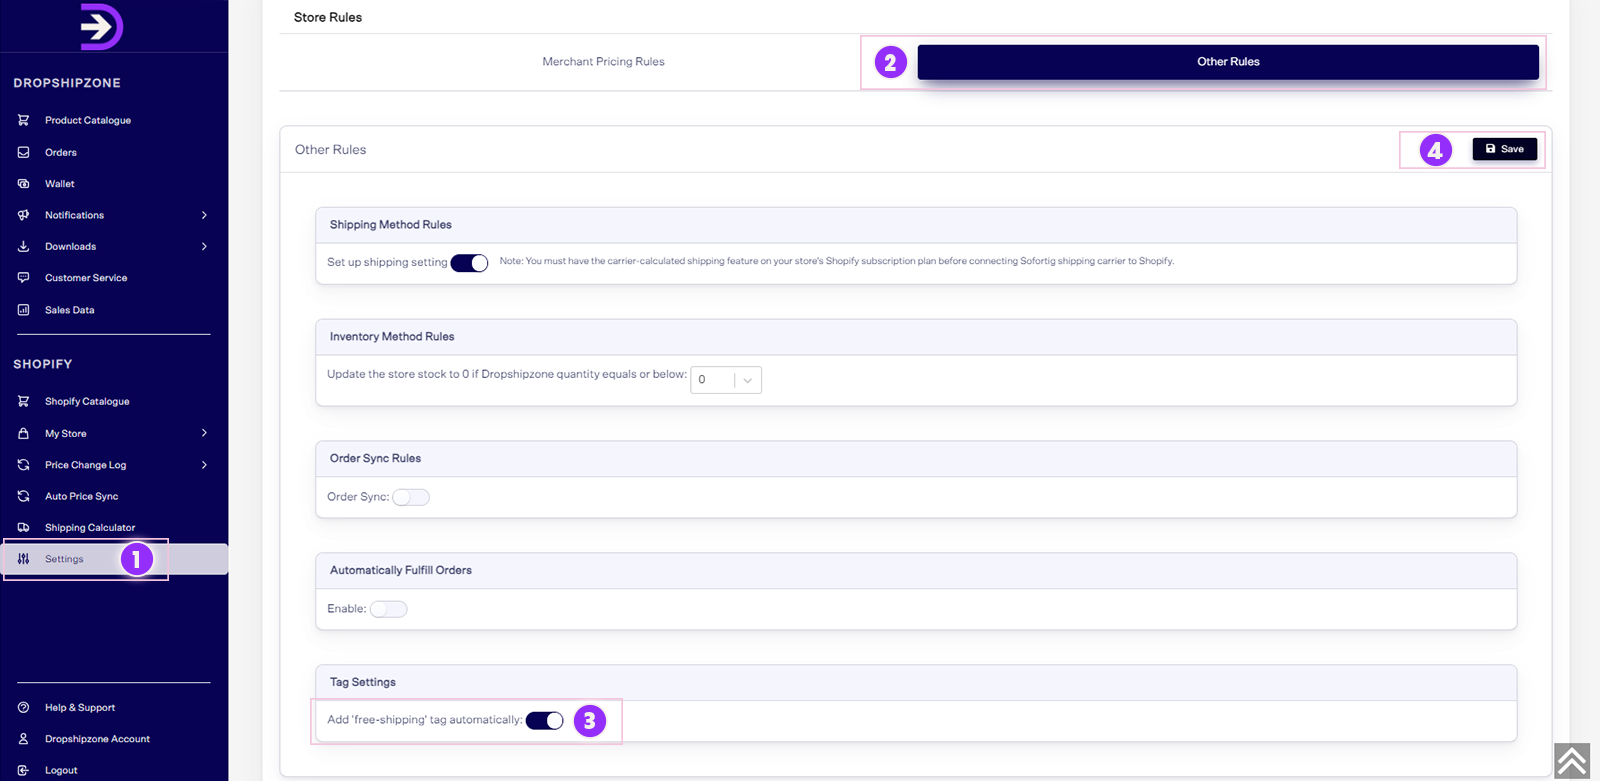Viewport: 1600px width, 781px height.
Task: Click the Dropshipzone arrow logo
Action: point(102,26)
